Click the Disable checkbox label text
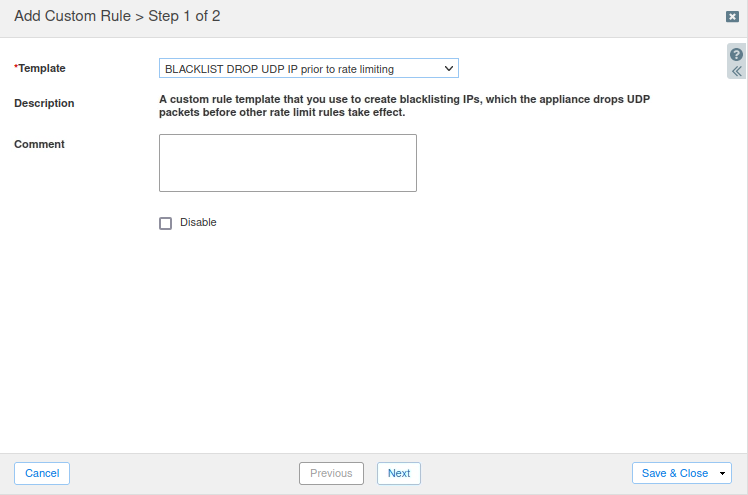Screen dimensions: 748x495 198,222
